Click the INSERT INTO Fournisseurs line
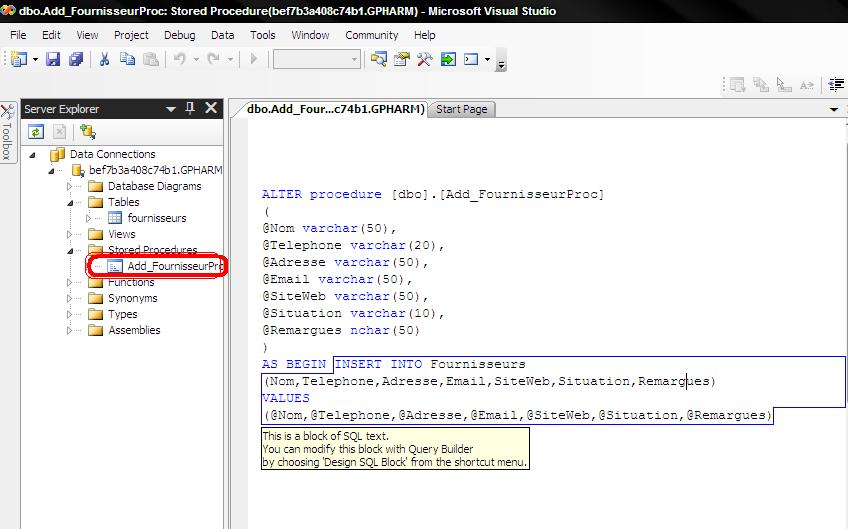 430,364
